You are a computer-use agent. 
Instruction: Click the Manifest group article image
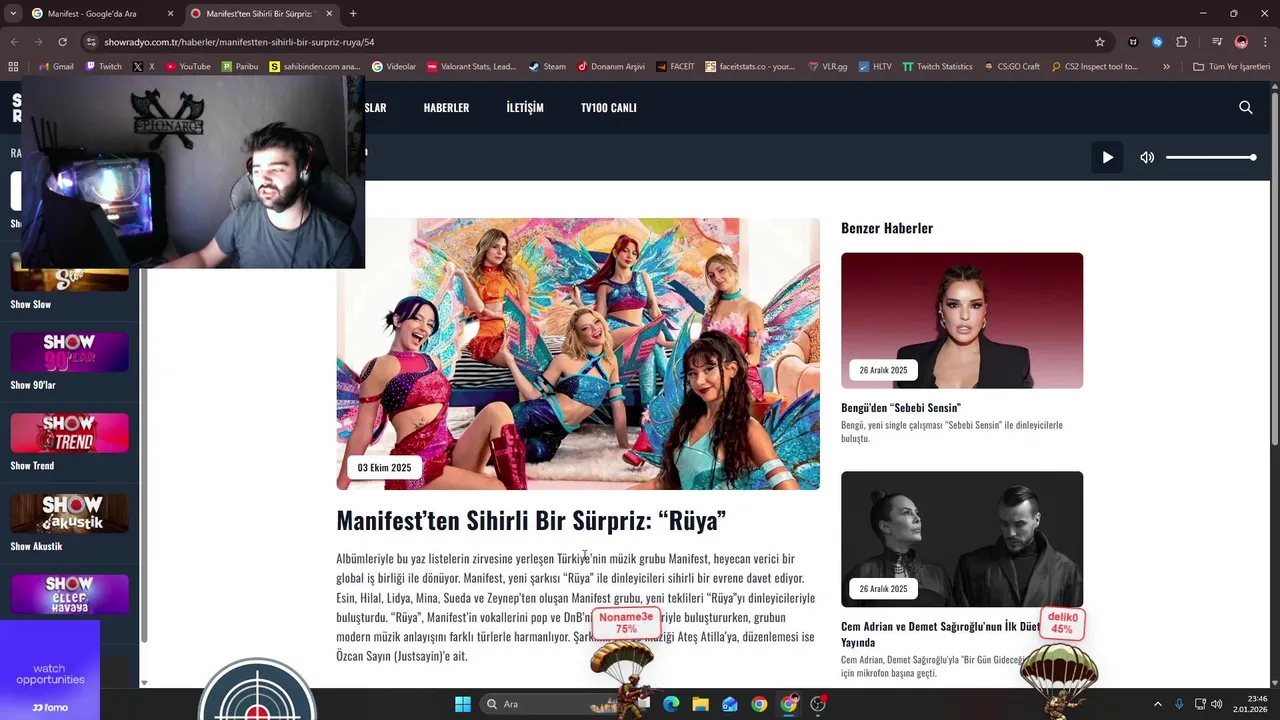pyautogui.click(x=578, y=354)
